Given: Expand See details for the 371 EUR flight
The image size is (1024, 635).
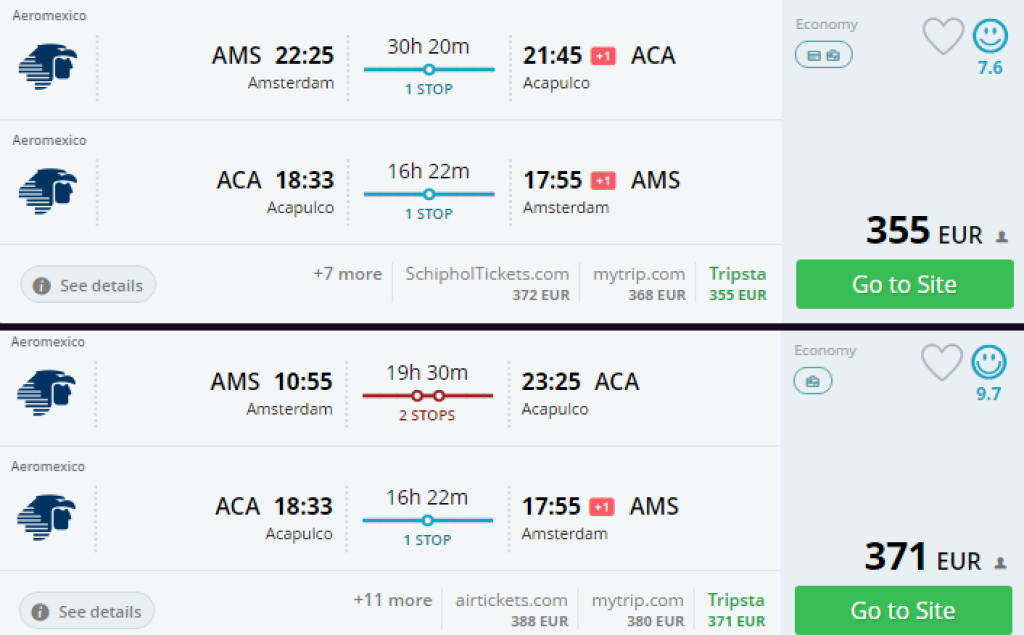Looking at the screenshot, I should 88,611.
